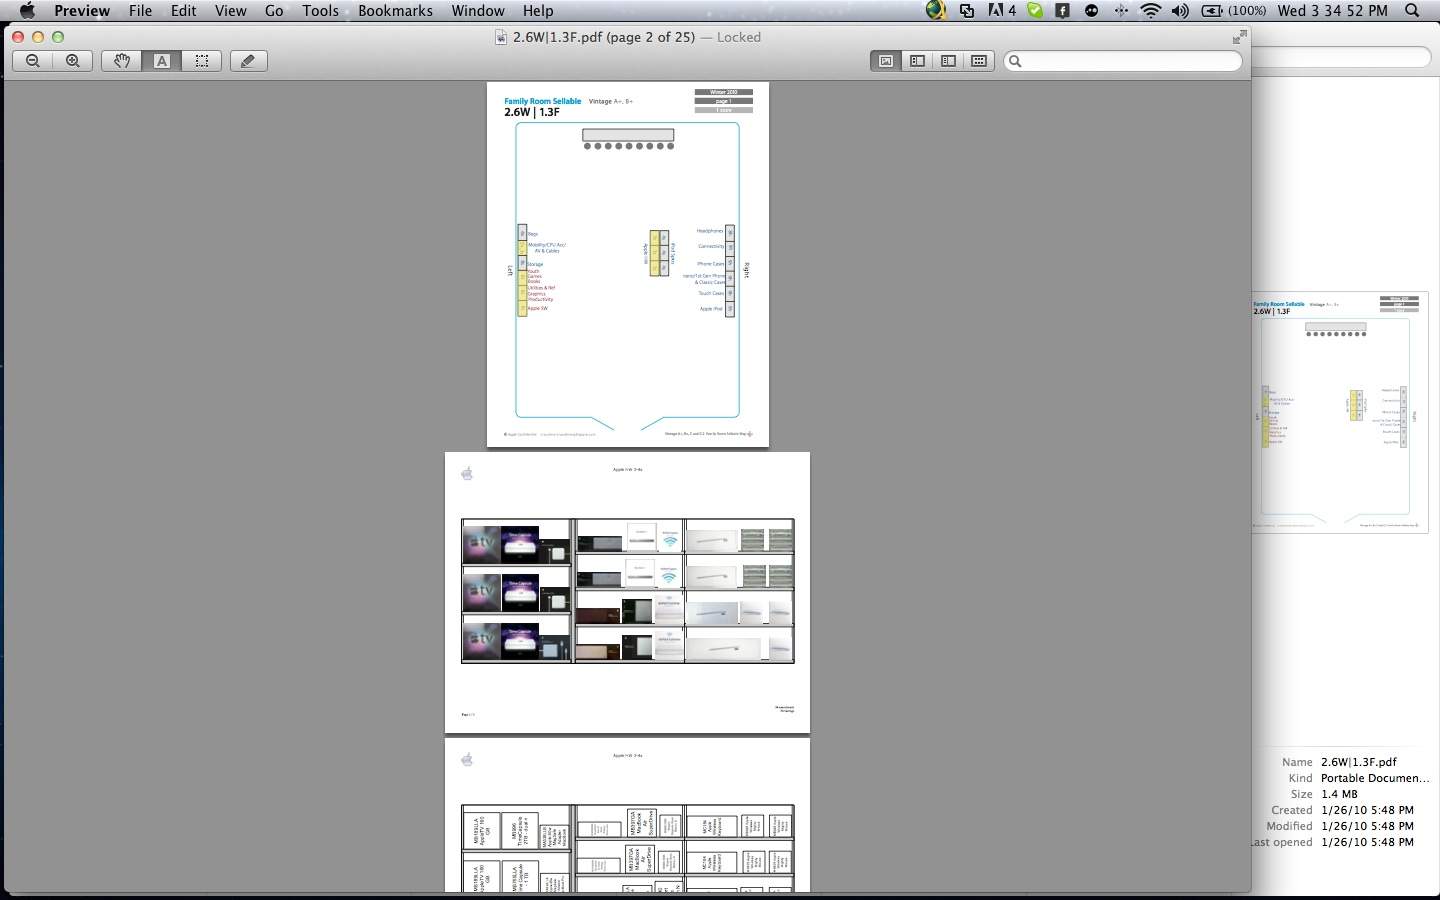Click the Zoom In magnifier button
1440x900 pixels.
[x=73, y=61]
